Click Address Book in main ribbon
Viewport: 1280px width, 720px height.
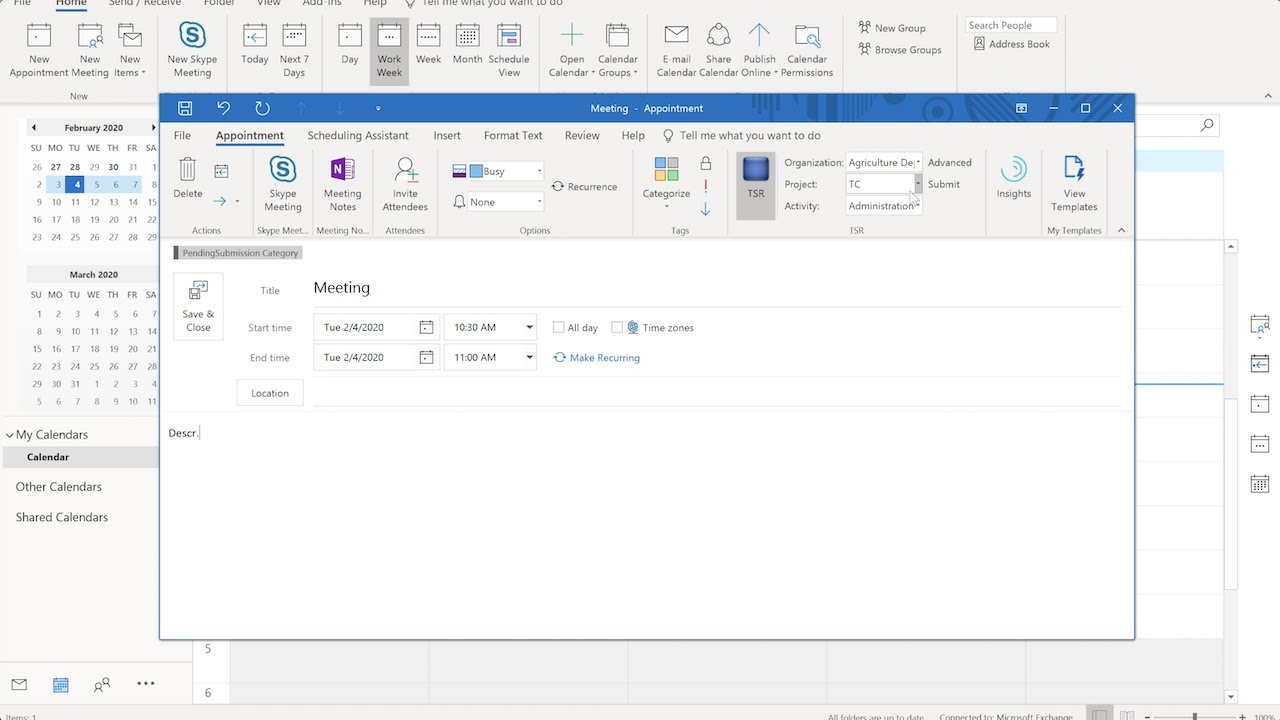1012,44
